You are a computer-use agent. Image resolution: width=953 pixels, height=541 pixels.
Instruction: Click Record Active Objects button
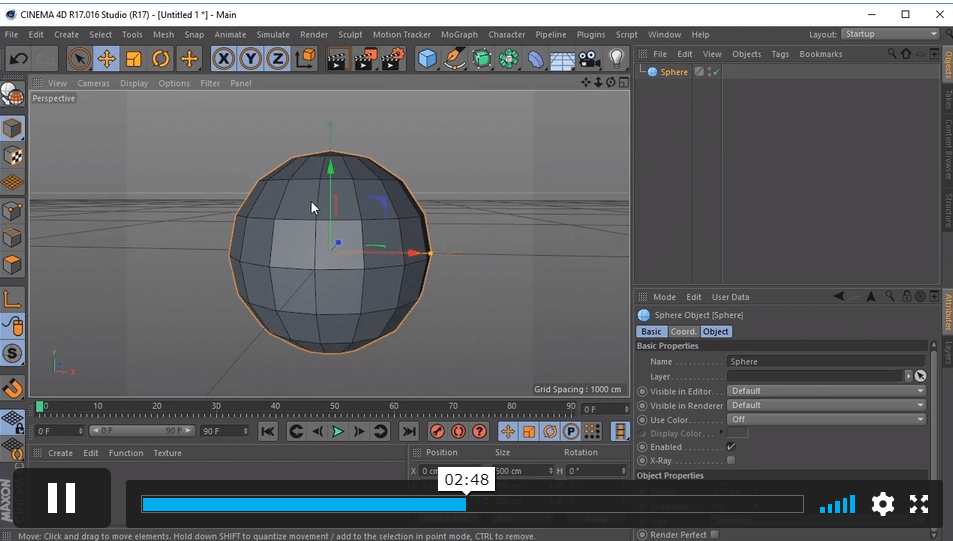coord(437,432)
